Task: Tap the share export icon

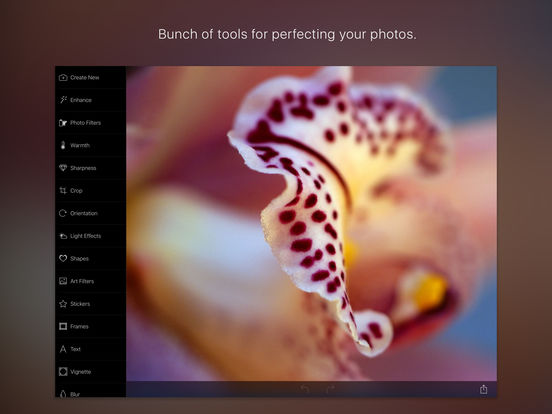Action: click(x=484, y=389)
